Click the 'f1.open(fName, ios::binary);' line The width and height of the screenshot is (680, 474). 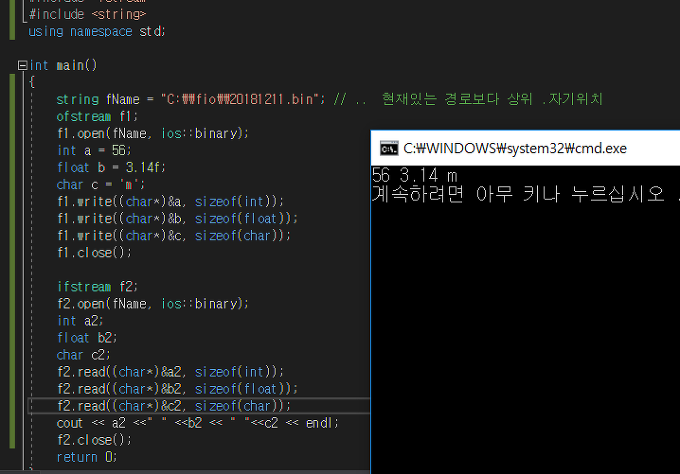[x=153, y=133]
